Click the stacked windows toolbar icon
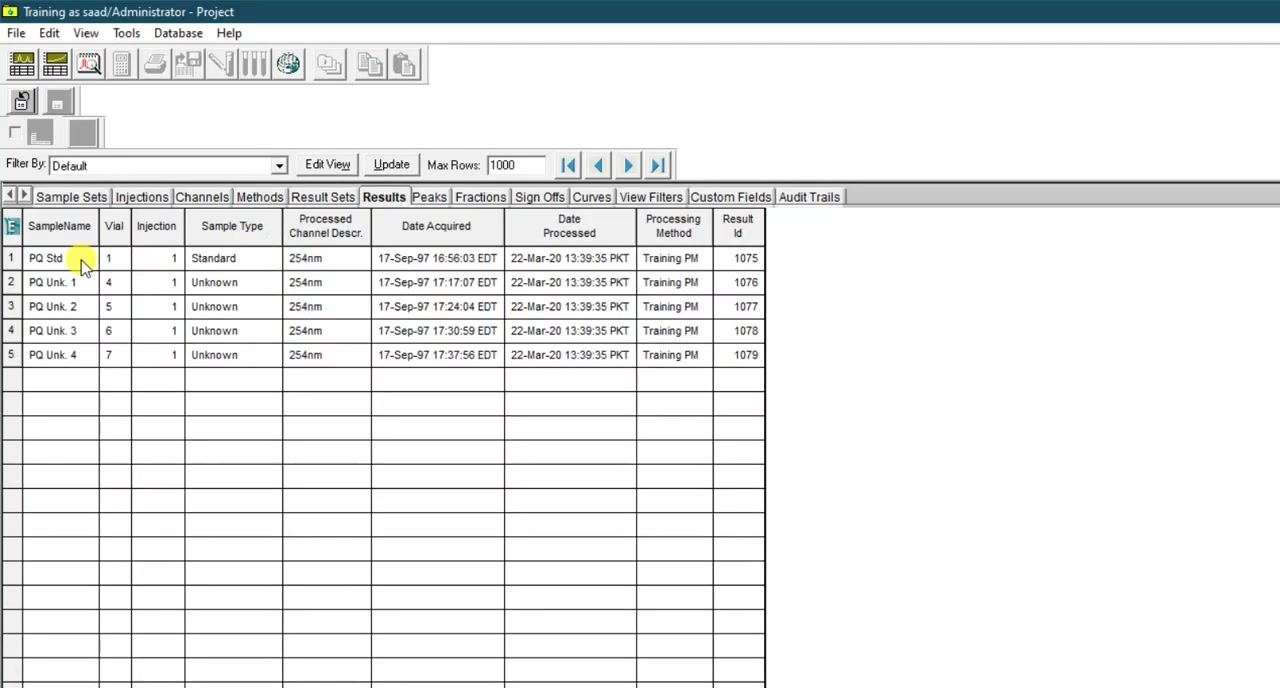The width and height of the screenshot is (1280, 688). [x=329, y=65]
